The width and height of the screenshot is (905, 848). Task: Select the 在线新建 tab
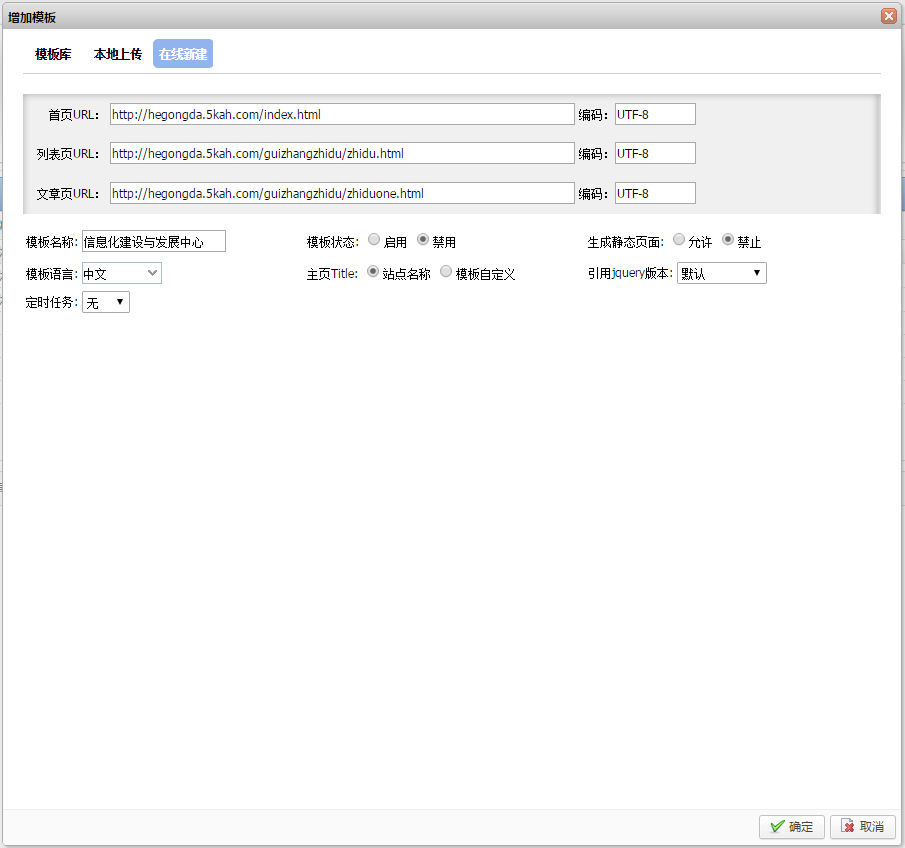tap(183, 55)
